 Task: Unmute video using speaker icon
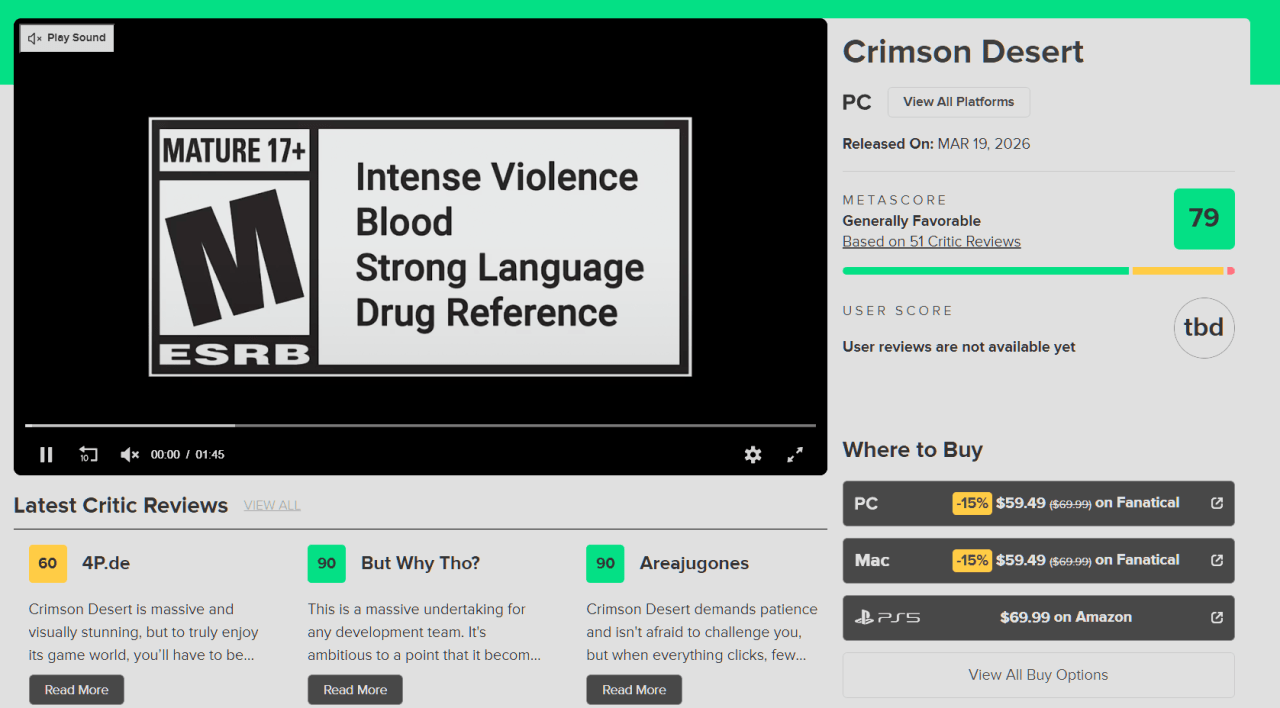pos(129,455)
